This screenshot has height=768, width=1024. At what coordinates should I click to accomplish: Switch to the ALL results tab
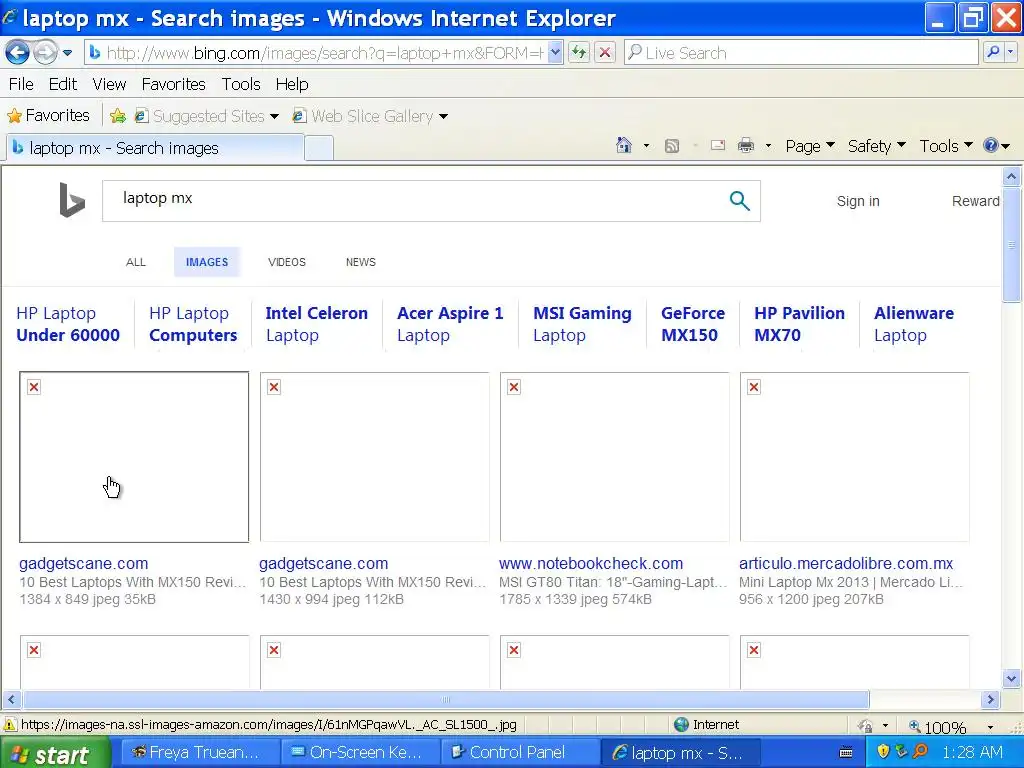136,262
